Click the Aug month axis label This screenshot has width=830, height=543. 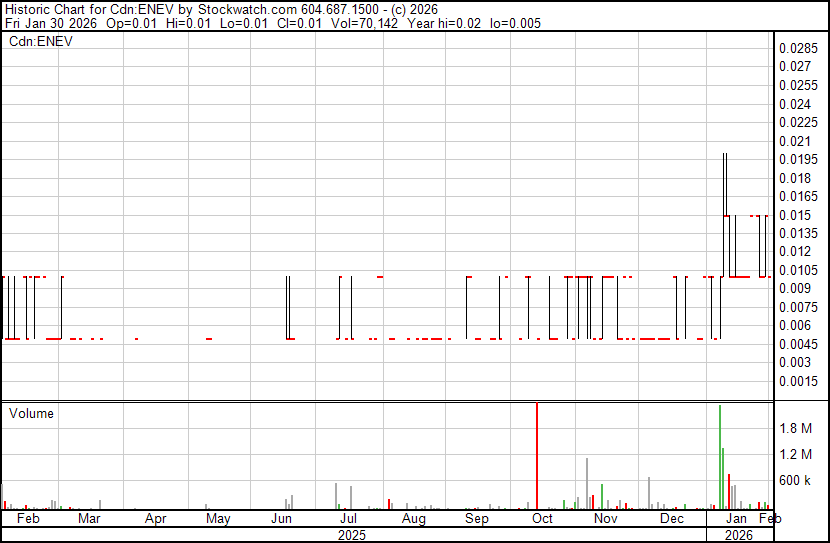click(x=414, y=519)
